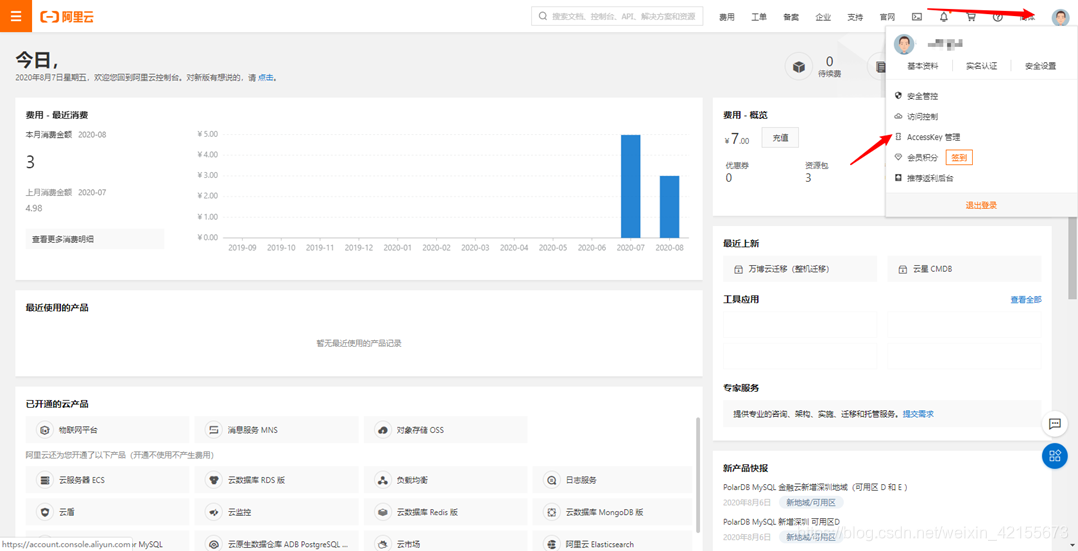Open the blue floating apps grid button

(x=1055, y=455)
